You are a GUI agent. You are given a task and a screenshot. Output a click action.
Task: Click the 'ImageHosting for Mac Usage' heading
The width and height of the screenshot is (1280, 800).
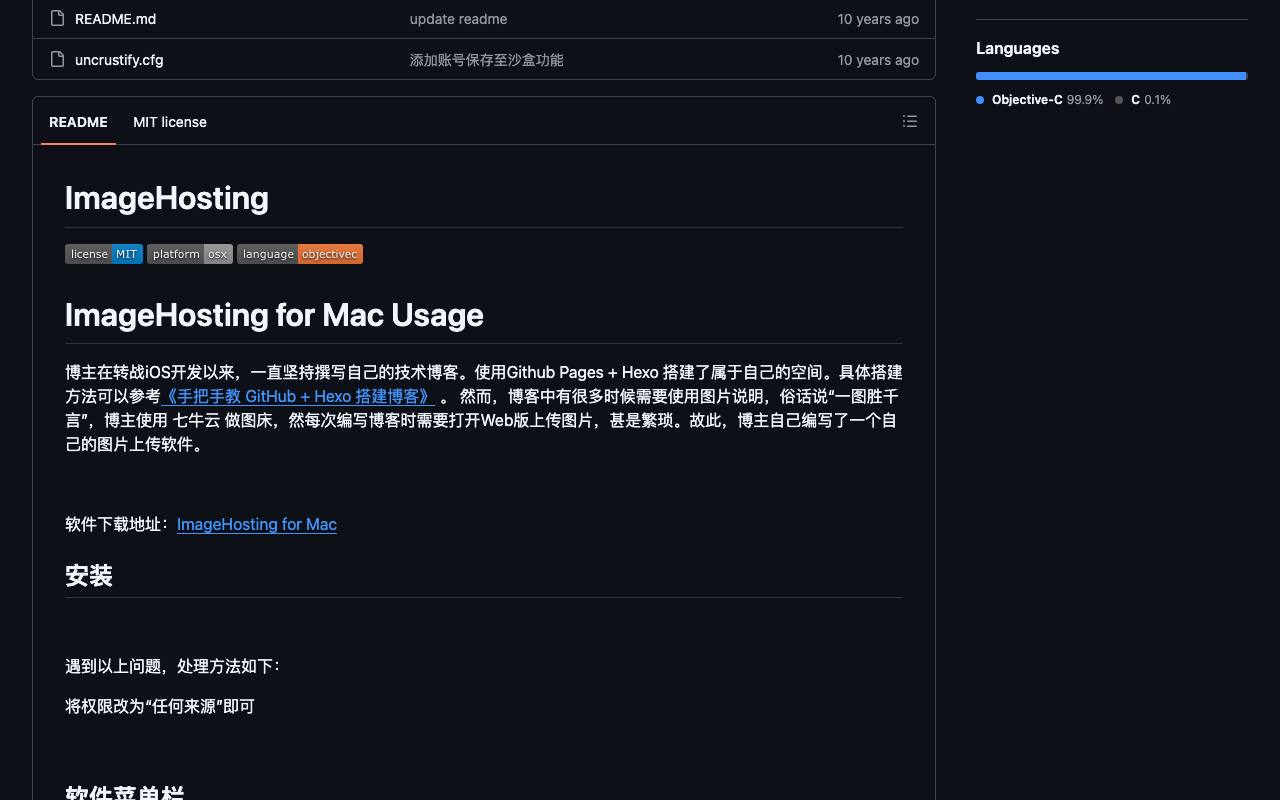[x=274, y=315]
